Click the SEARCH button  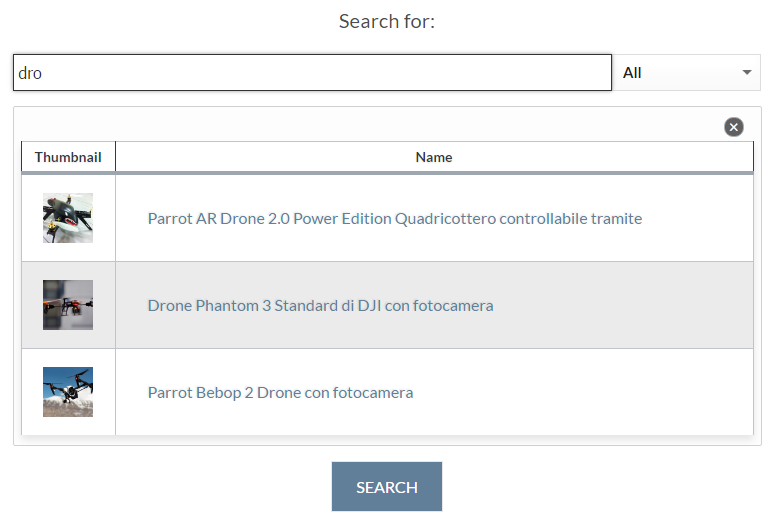(x=387, y=486)
